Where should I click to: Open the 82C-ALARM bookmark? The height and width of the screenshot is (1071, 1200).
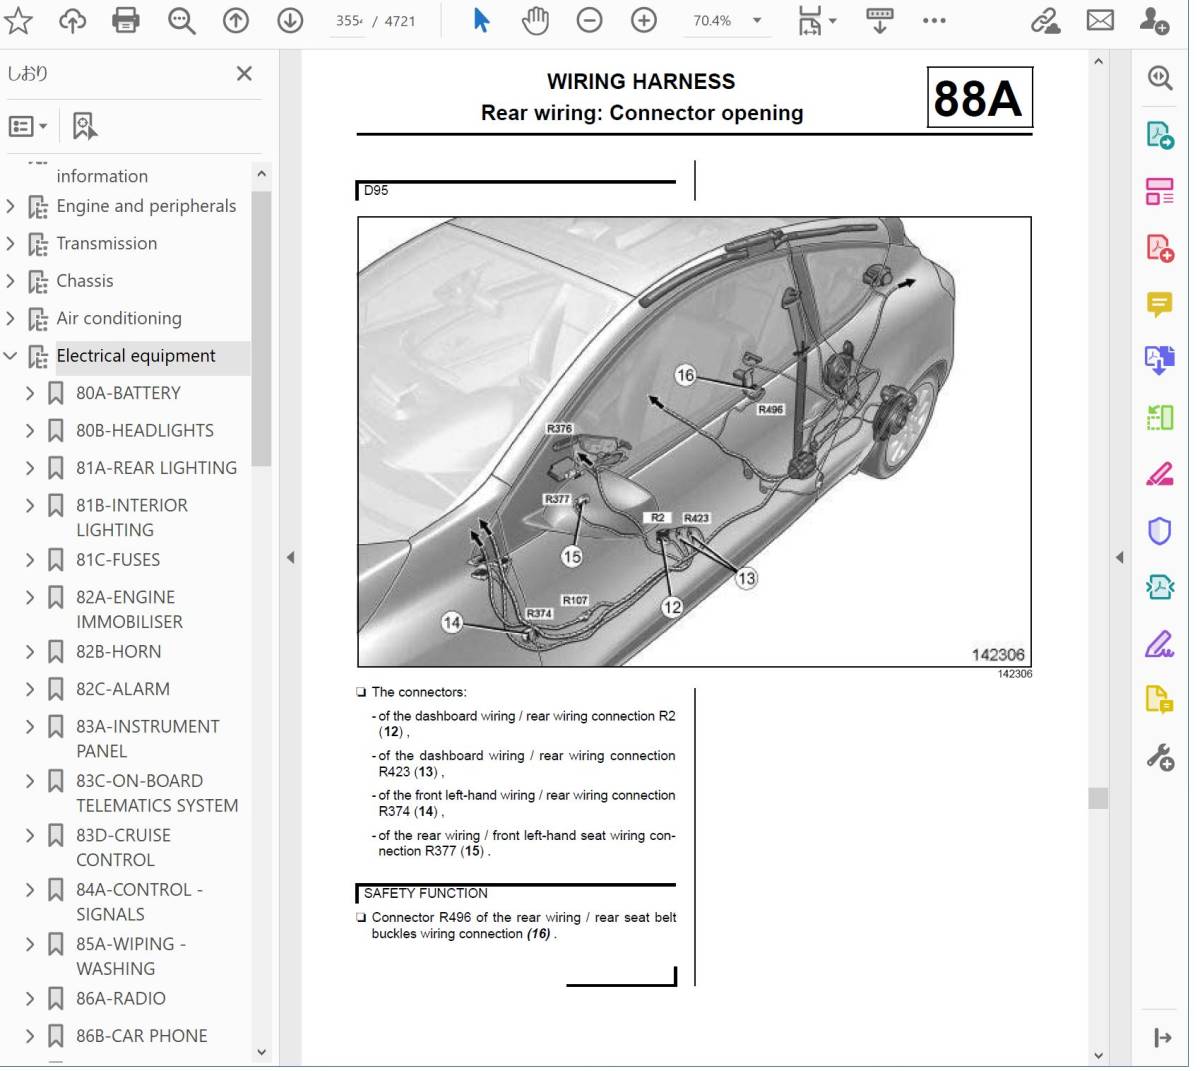[x=122, y=689]
